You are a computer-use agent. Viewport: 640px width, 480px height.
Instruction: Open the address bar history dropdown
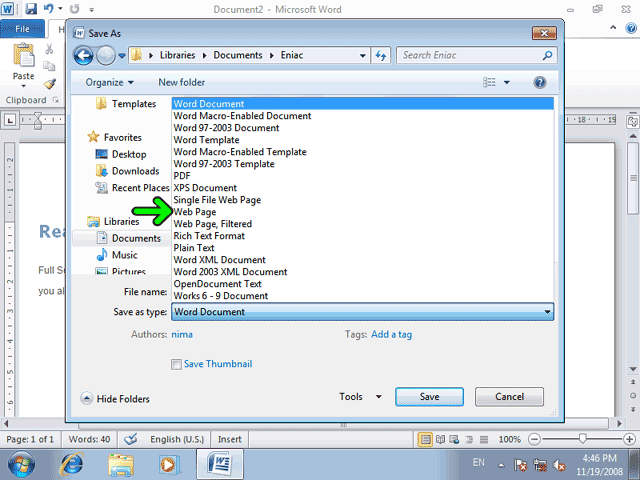362,56
